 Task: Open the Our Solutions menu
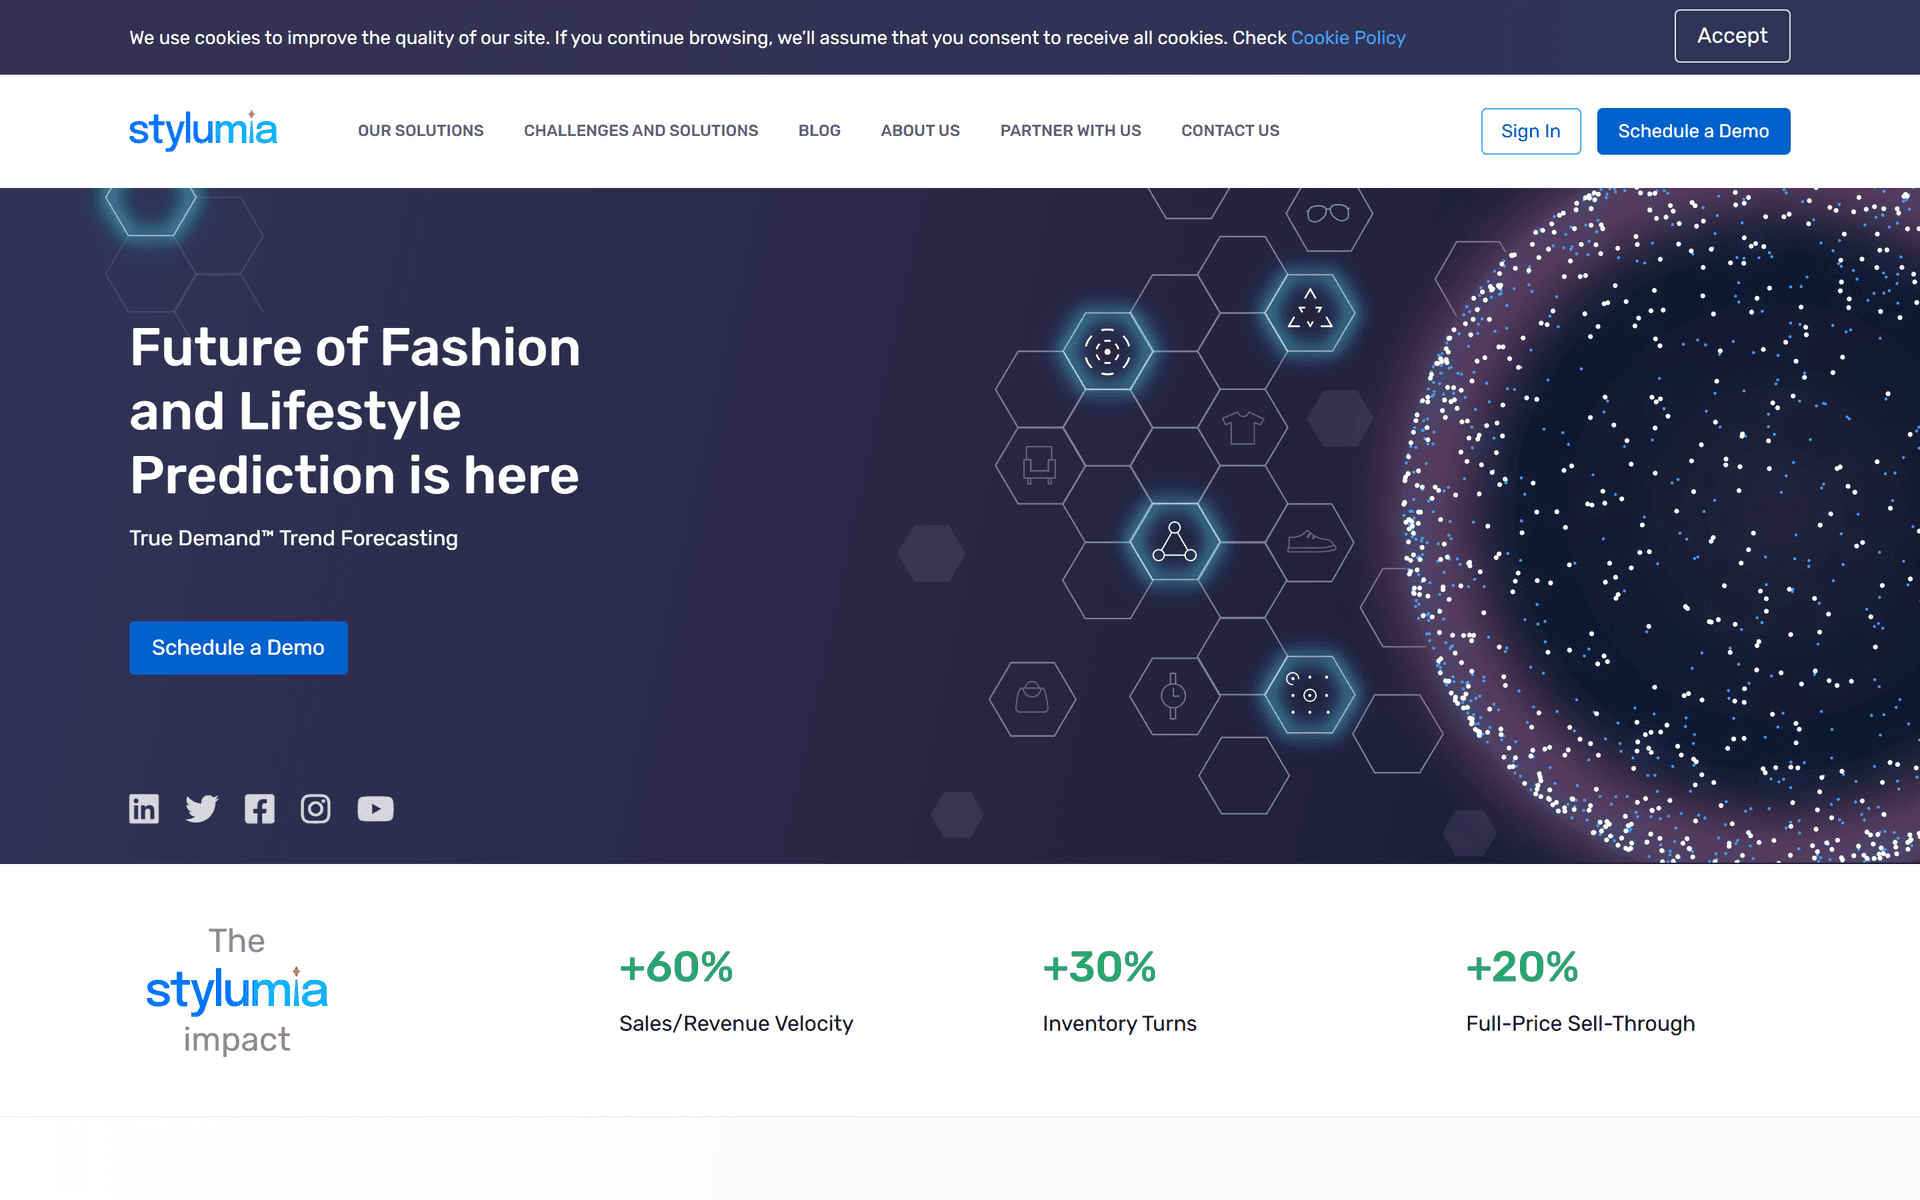[x=421, y=131]
